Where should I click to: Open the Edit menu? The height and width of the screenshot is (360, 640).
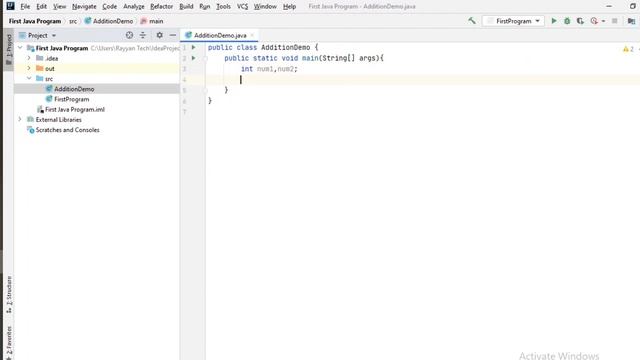point(41,7)
